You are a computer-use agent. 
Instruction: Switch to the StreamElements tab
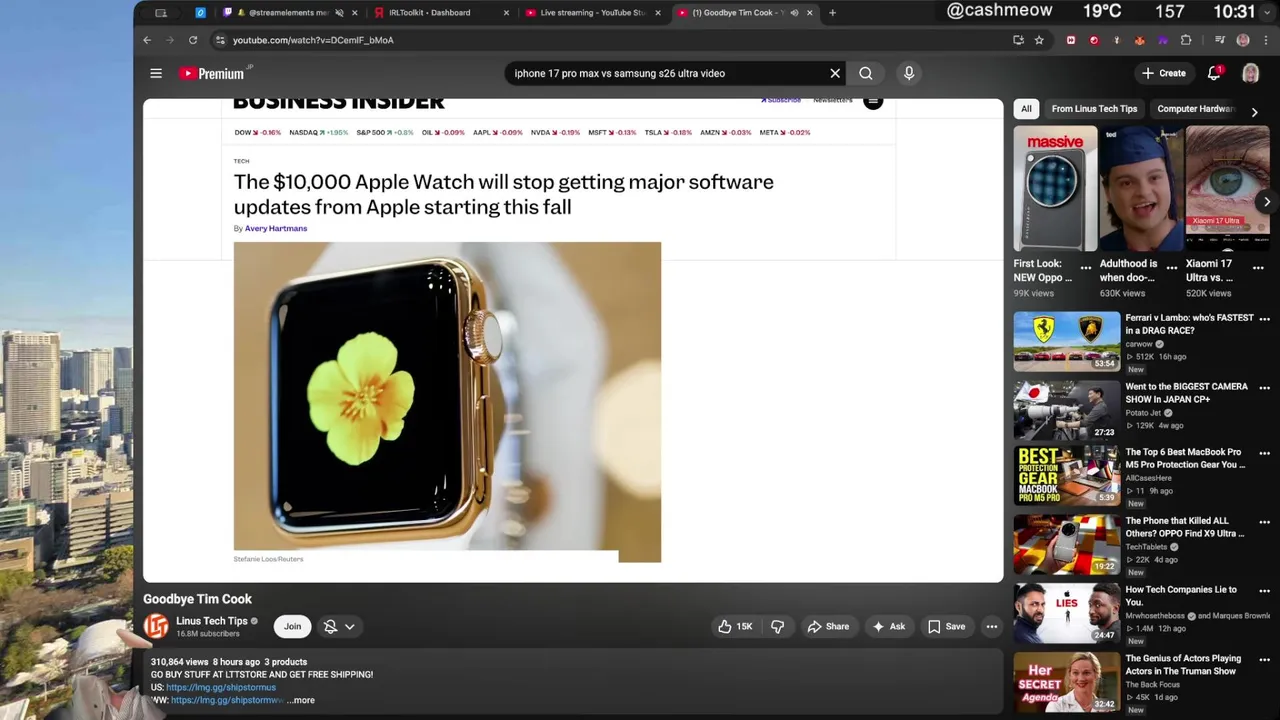[x=288, y=13]
